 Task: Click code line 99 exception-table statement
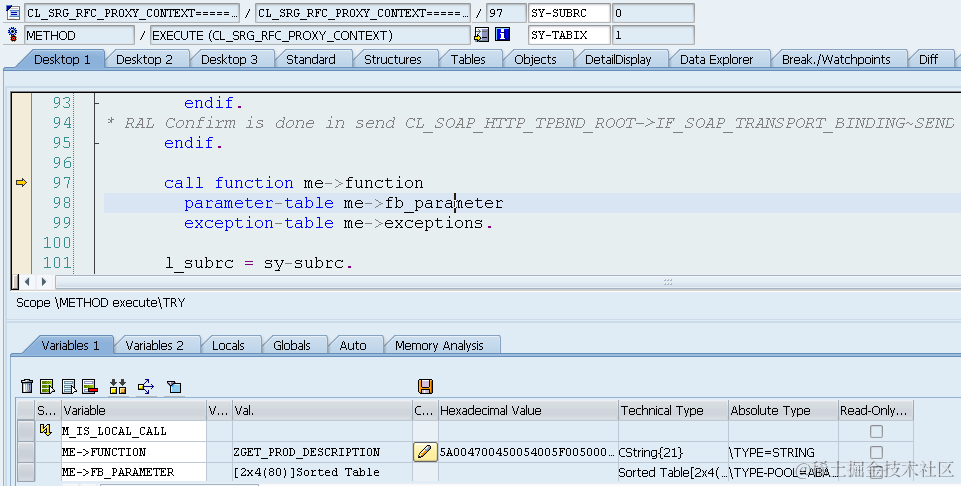[338, 223]
